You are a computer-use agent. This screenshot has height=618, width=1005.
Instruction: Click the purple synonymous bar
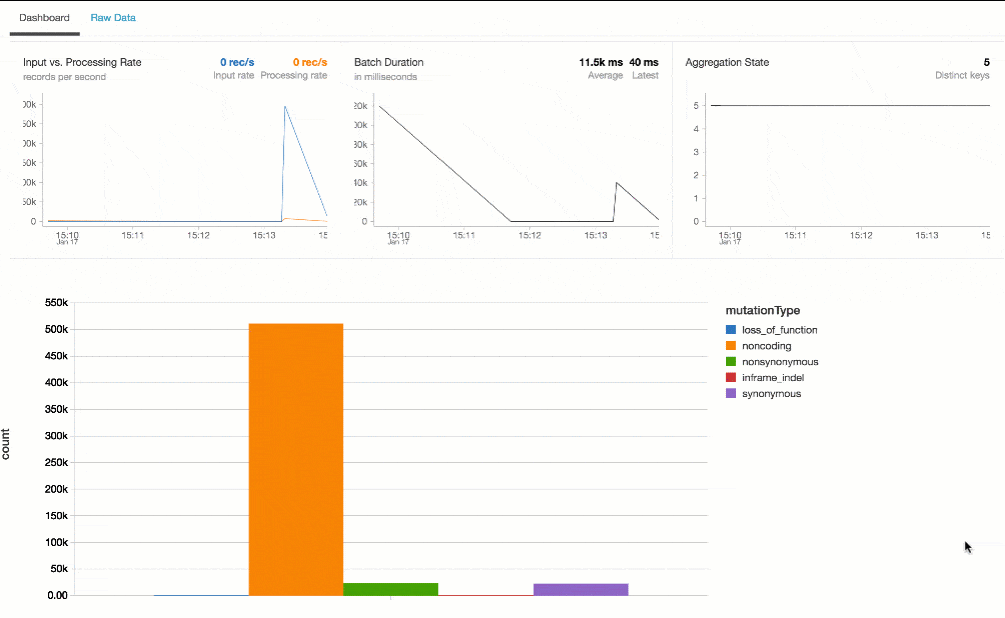[x=580, y=589]
